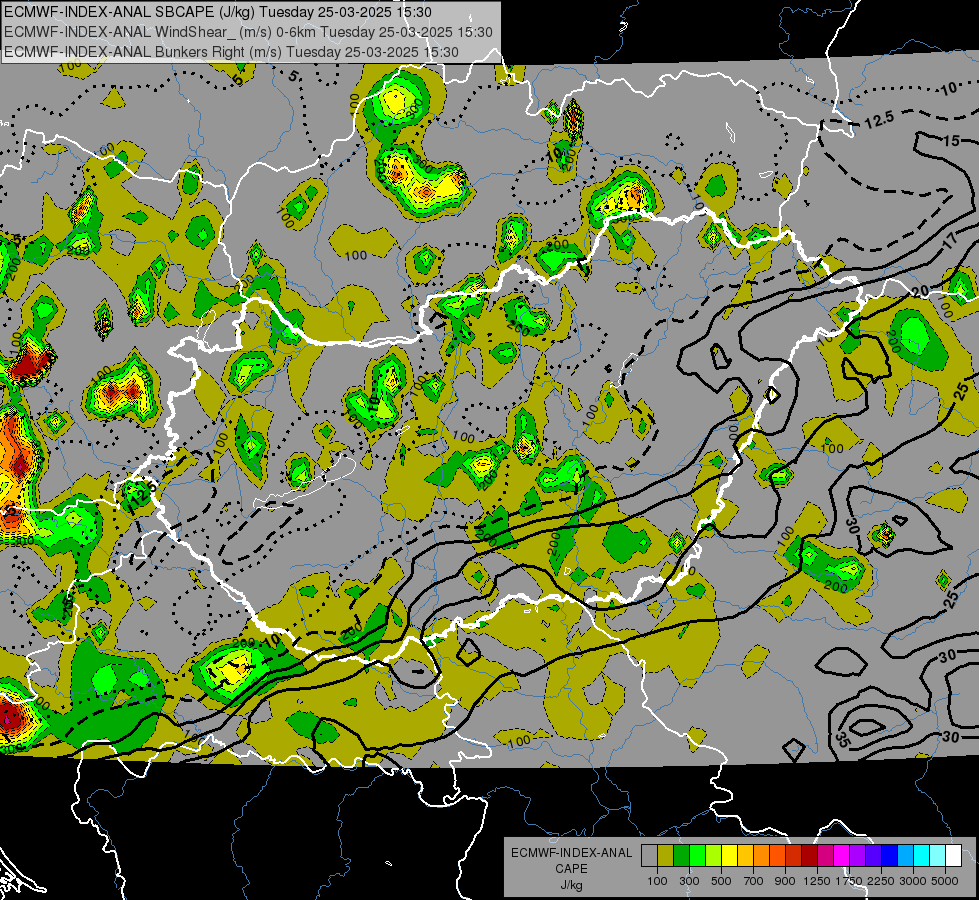Click the legend unit J/kg
The width and height of the screenshot is (979, 900).
click(x=571, y=885)
